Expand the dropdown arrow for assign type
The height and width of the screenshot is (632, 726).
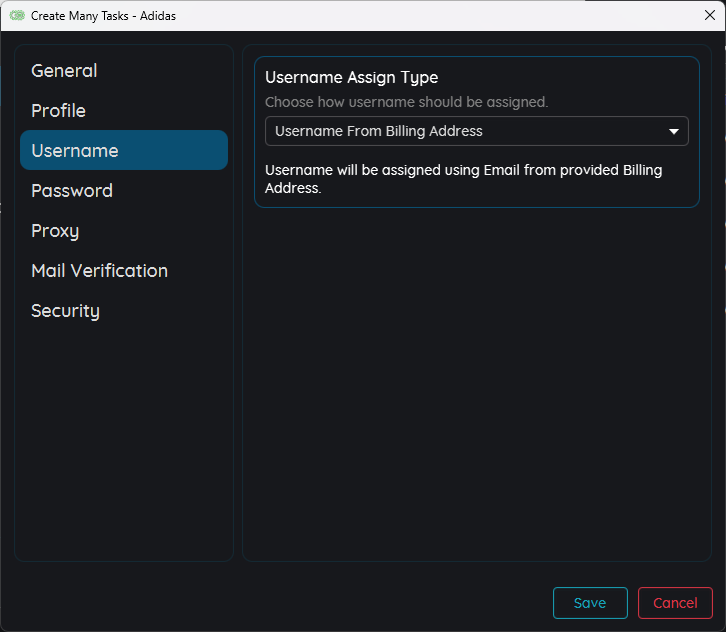(x=674, y=131)
